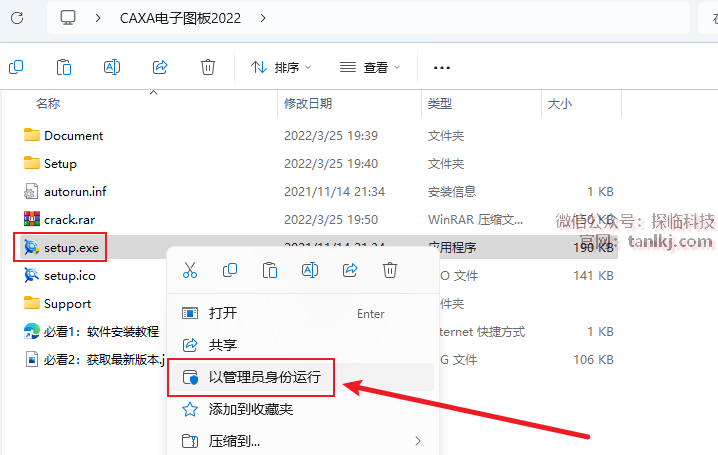Open the 排序 sort dropdown
The width and height of the screenshot is (718, 455).
(x=281, y=68)
